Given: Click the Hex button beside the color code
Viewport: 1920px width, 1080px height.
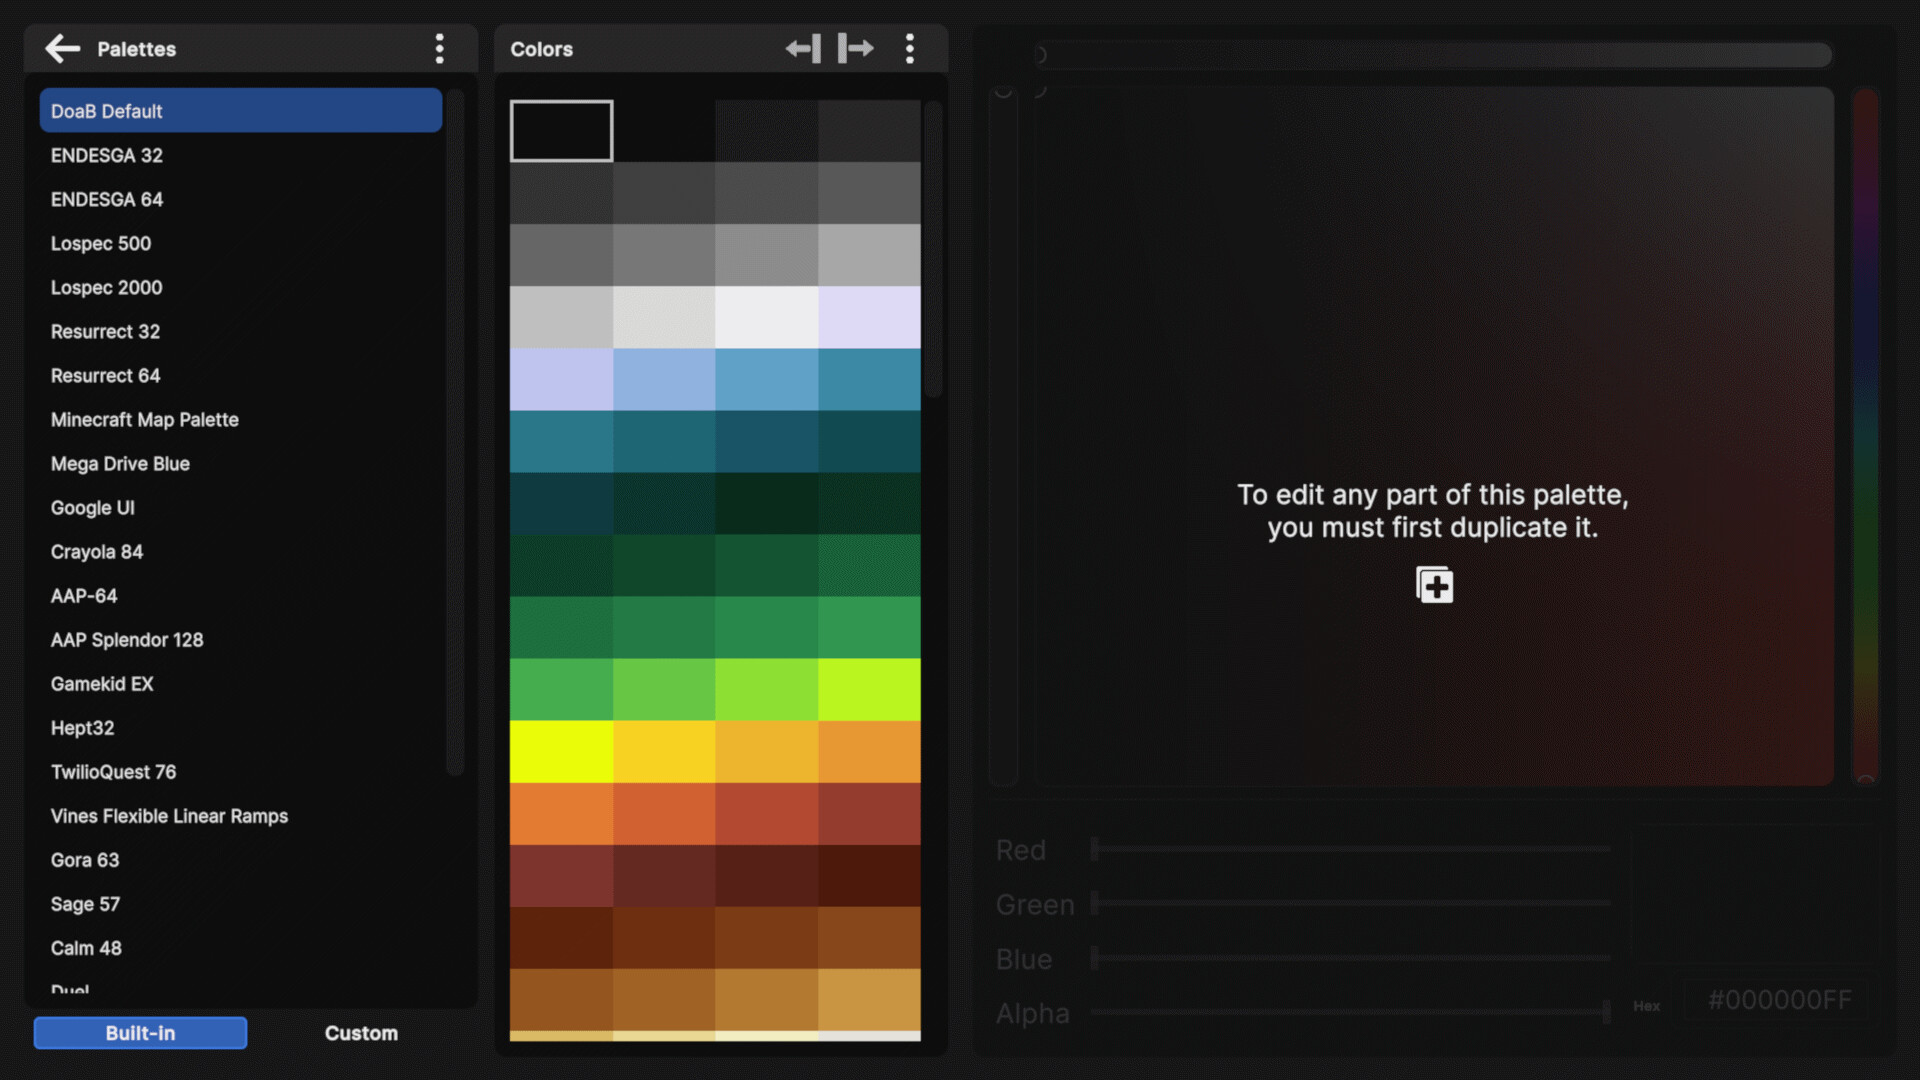Looking at the screenshot, I should (1645, 1006).
